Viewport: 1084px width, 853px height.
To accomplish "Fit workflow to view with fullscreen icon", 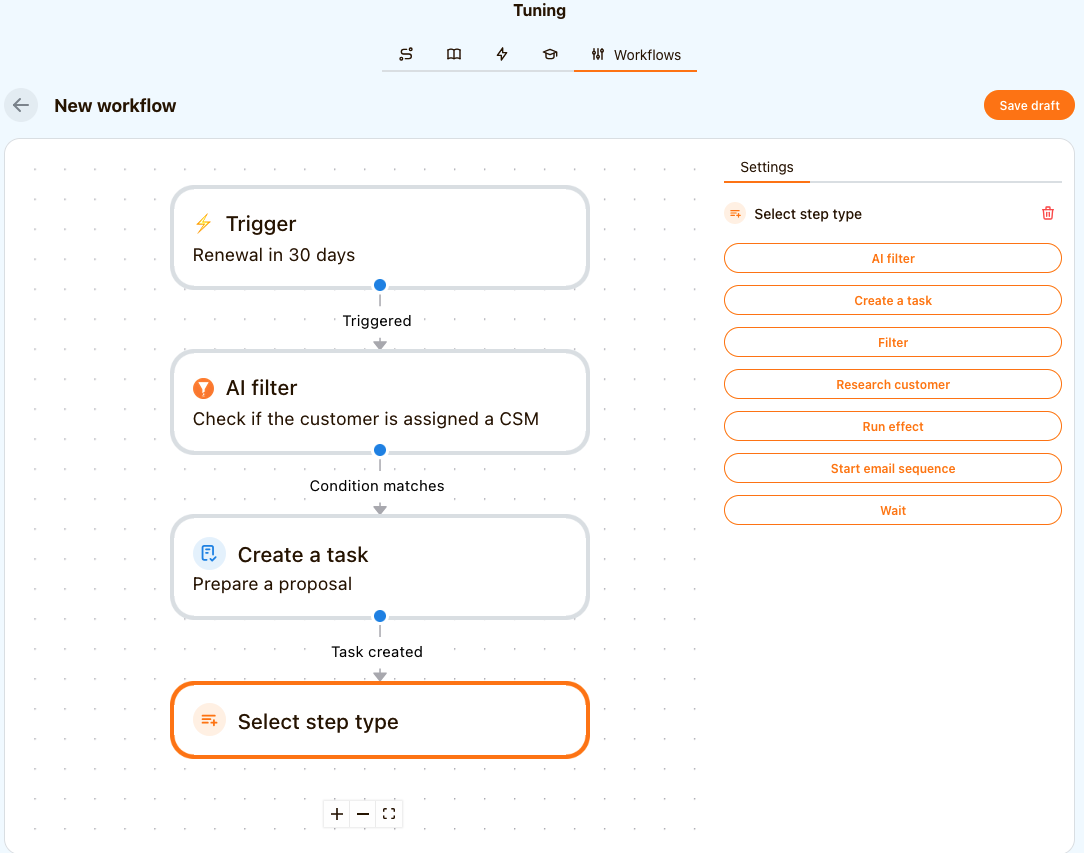I will pos(389,814).
